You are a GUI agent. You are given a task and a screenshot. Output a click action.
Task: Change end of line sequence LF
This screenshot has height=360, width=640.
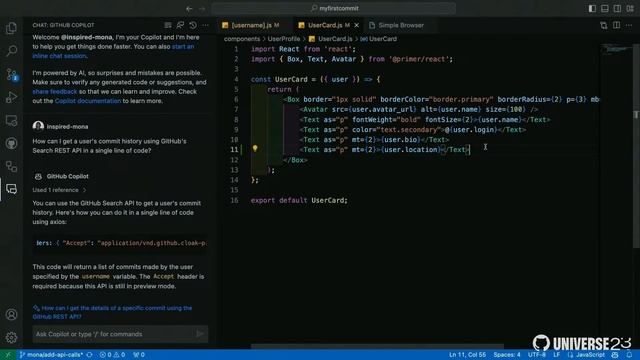(x=556, y=355)
